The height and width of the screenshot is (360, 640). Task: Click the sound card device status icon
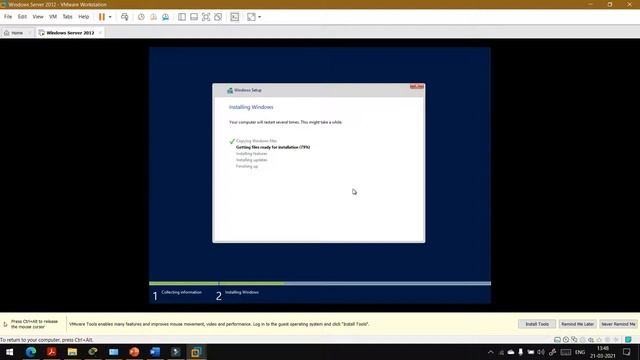(591, 340)
